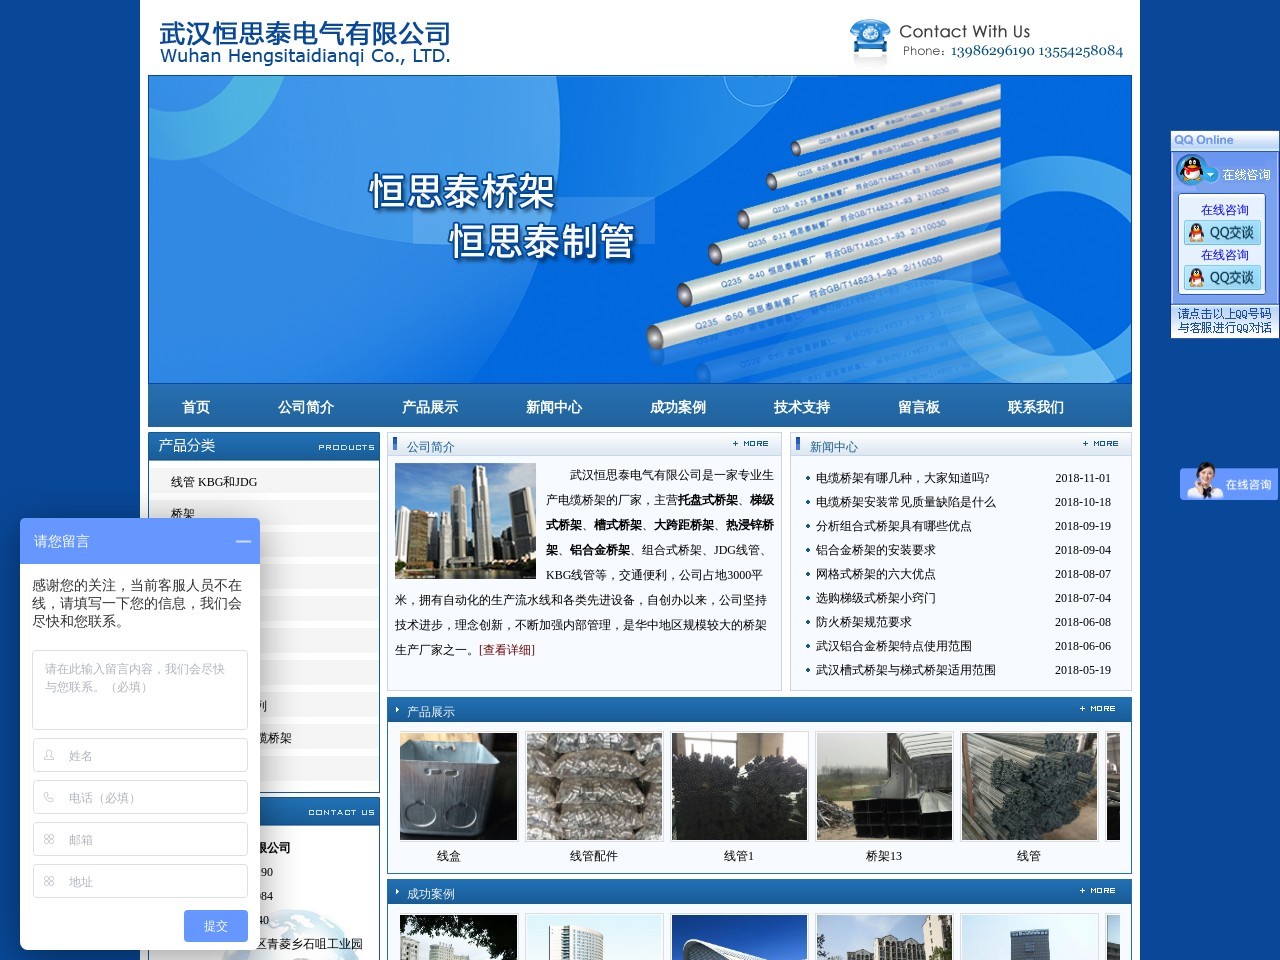Click the 线管1 product thumbnail
Screen dimensions: 1280x960
click(739, 786)
